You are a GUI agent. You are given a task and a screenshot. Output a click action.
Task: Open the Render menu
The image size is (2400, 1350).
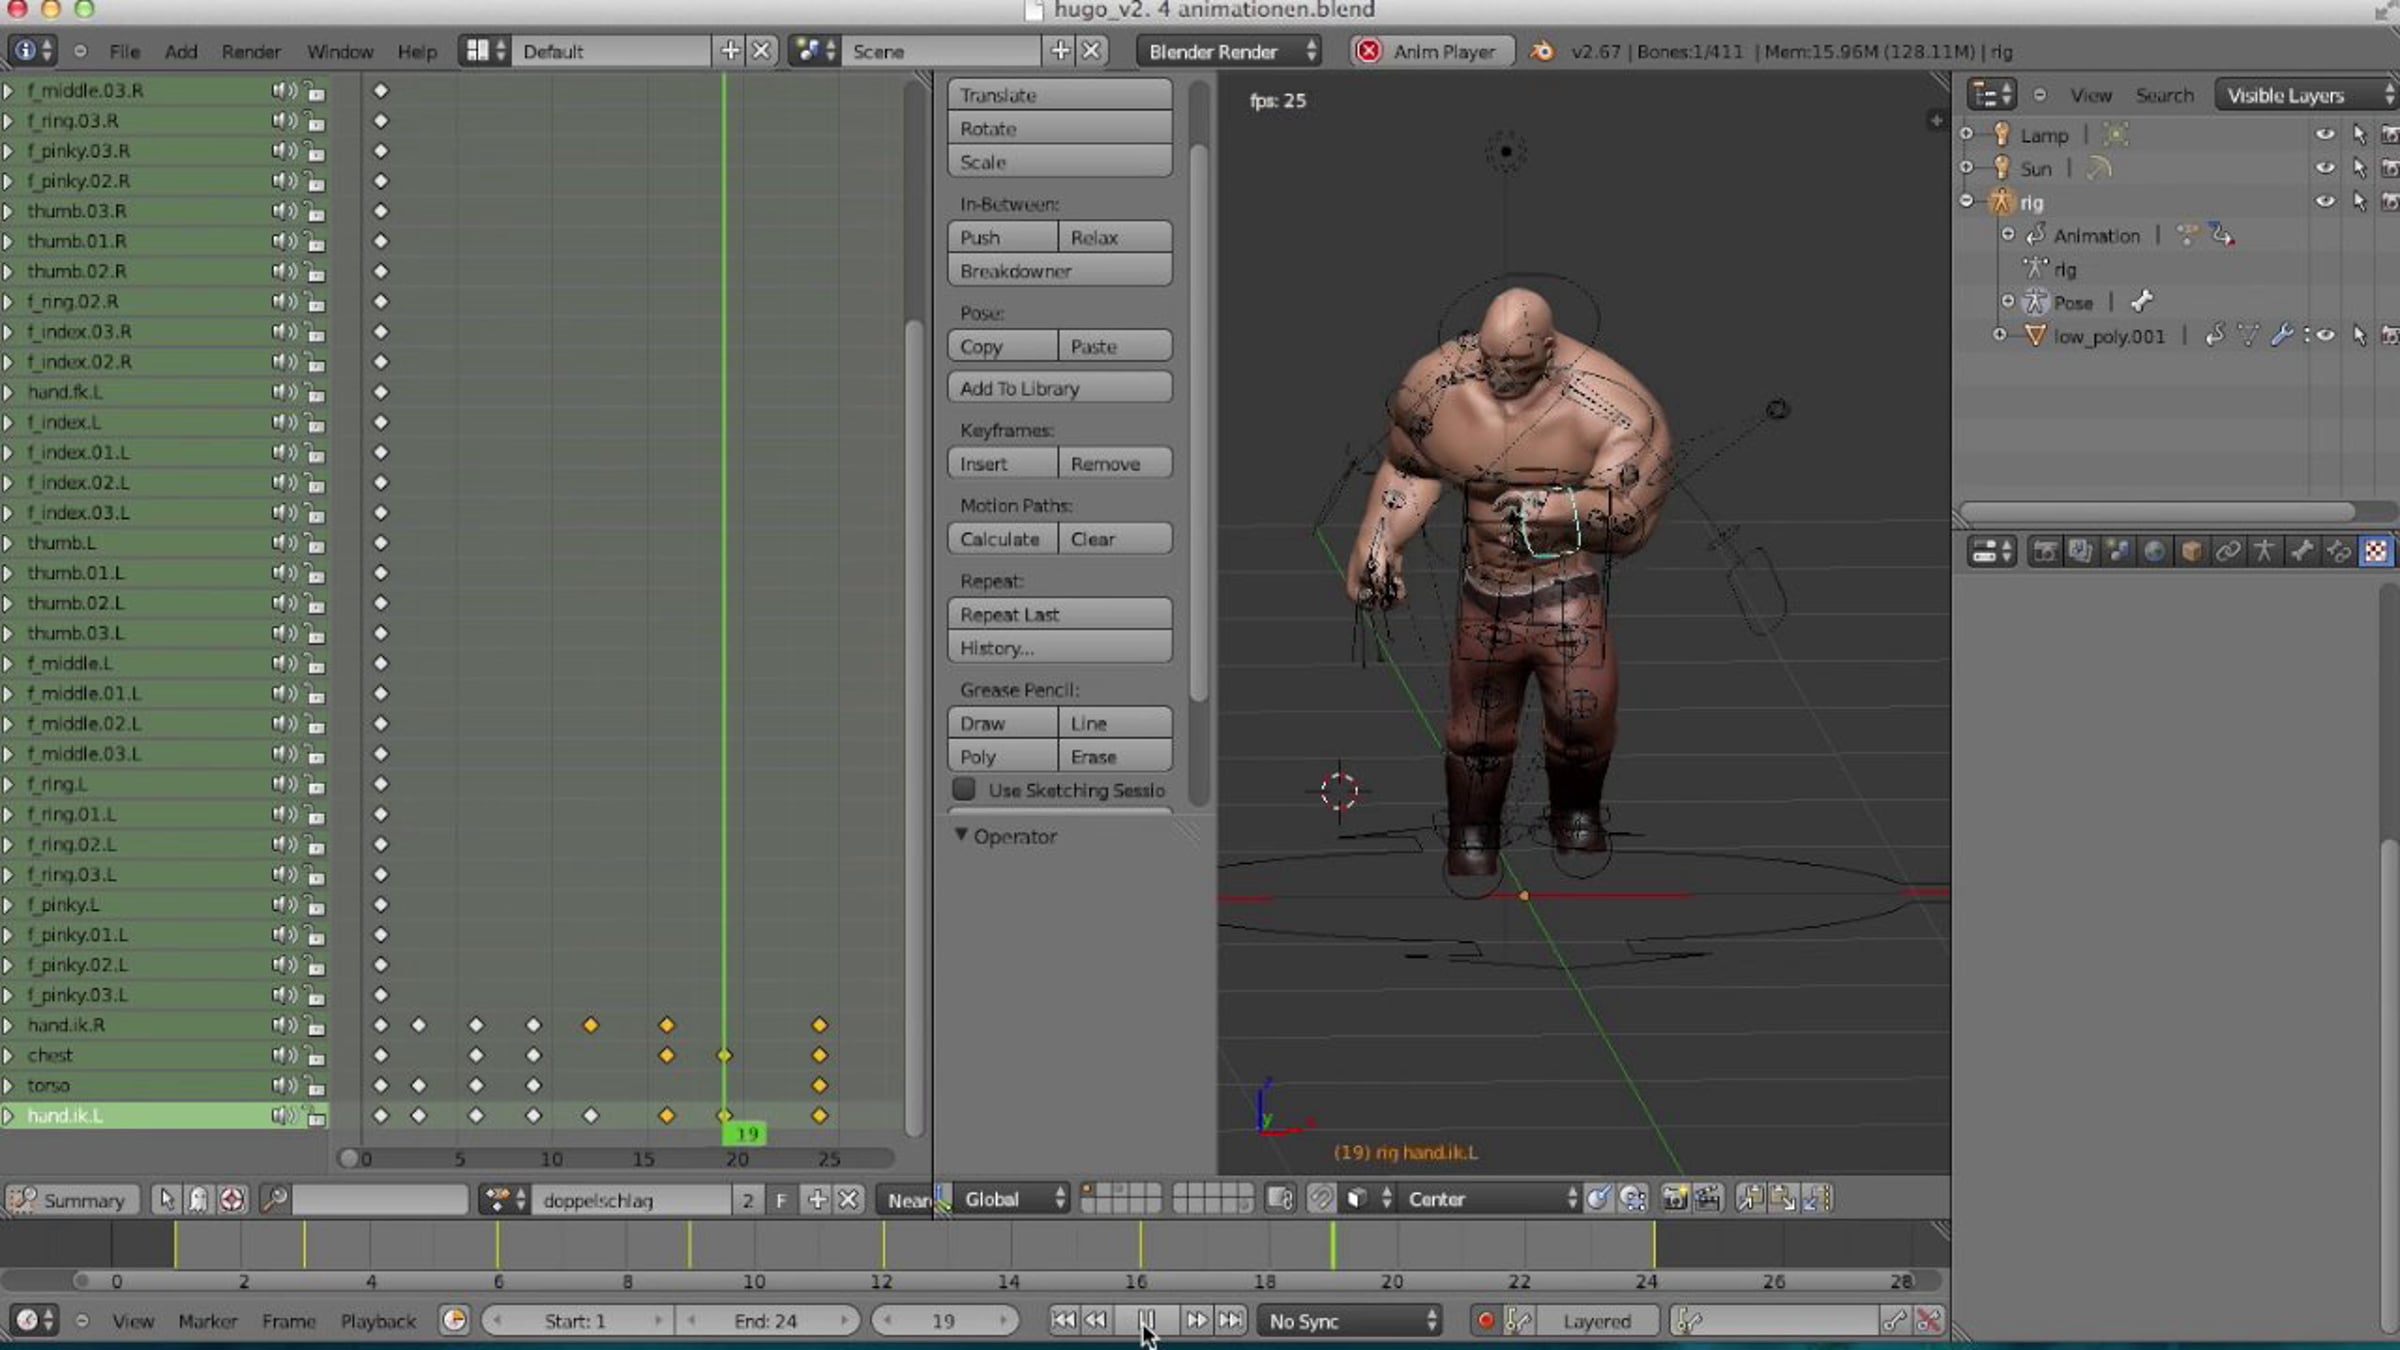coord(251,51)
